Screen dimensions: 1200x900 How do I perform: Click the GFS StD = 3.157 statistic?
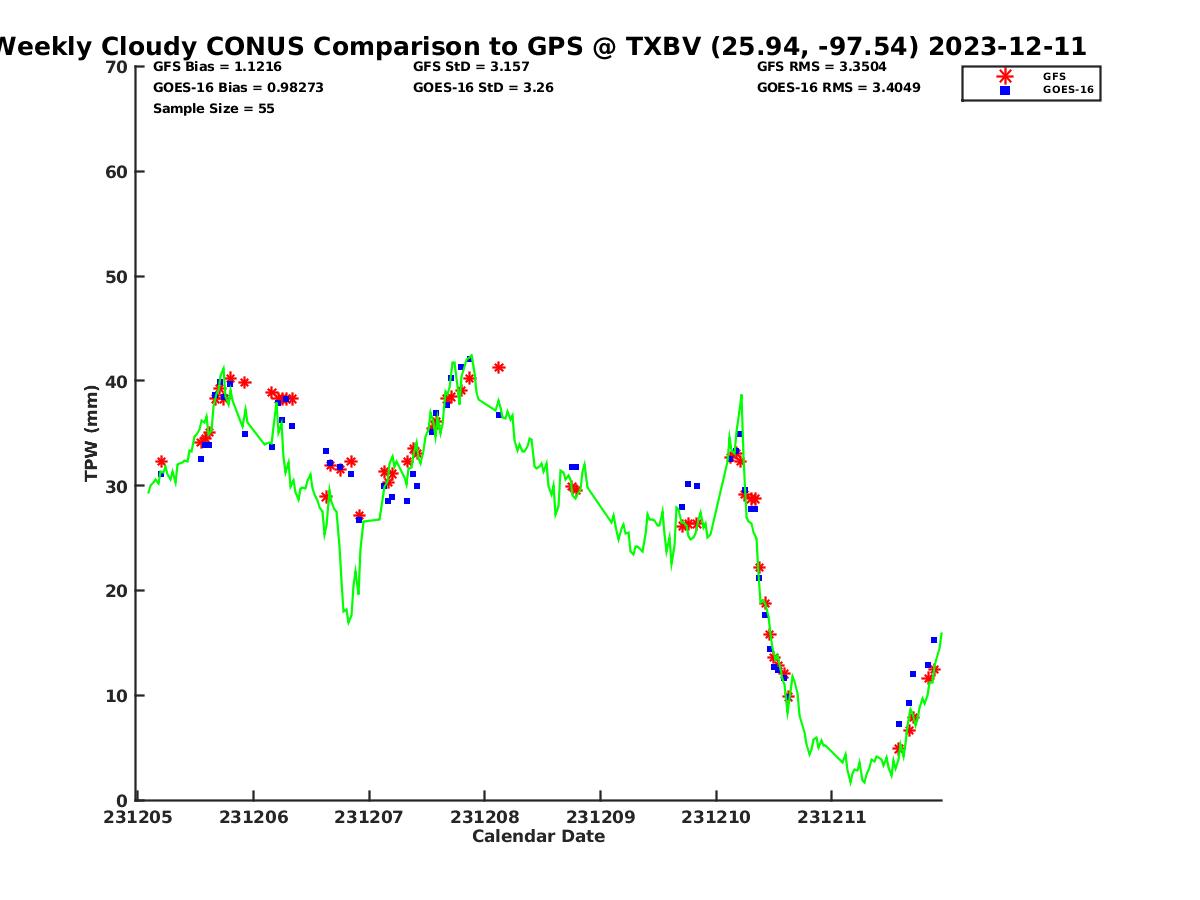click(471, 67)
